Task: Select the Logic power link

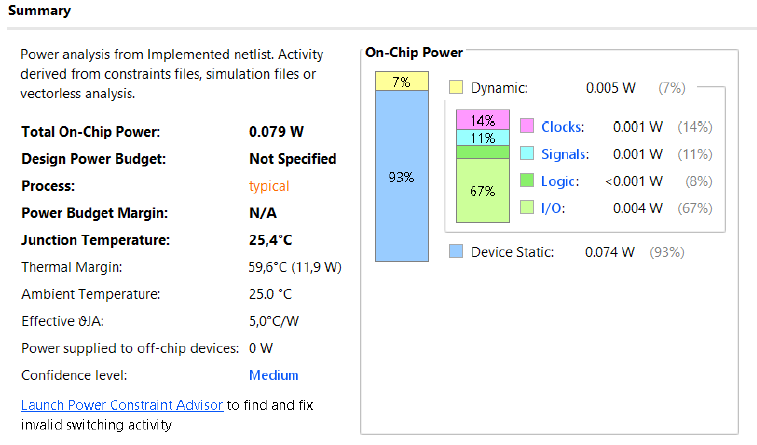Action: click(560, 181)
